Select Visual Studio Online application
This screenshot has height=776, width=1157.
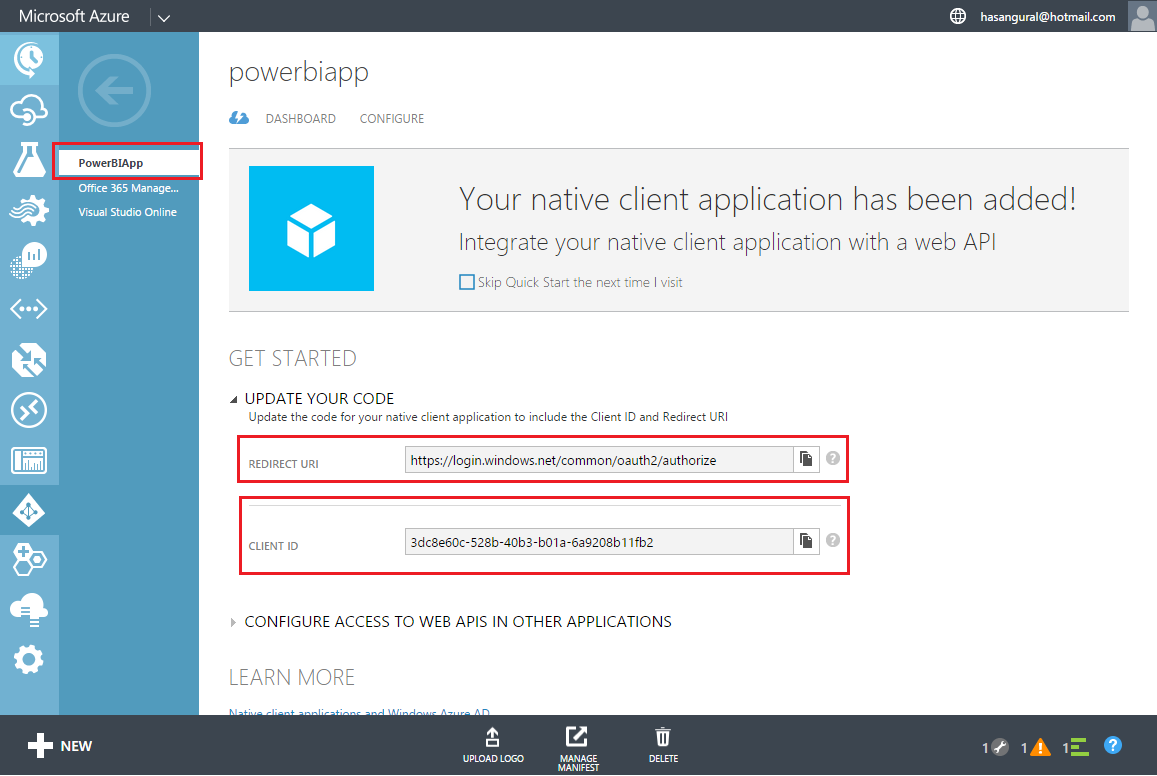tap(128, 212)
